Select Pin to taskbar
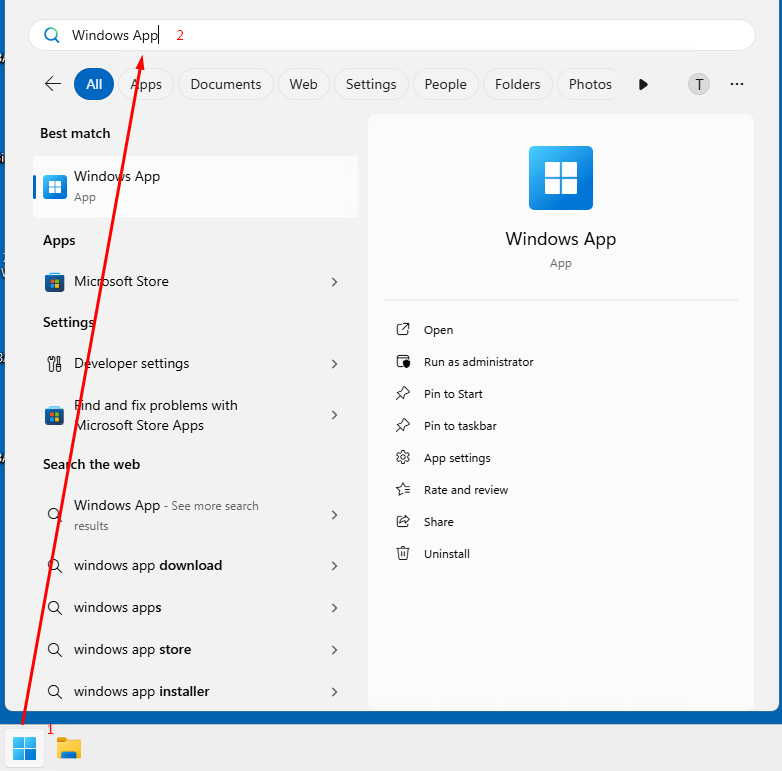 click(460, 426)
